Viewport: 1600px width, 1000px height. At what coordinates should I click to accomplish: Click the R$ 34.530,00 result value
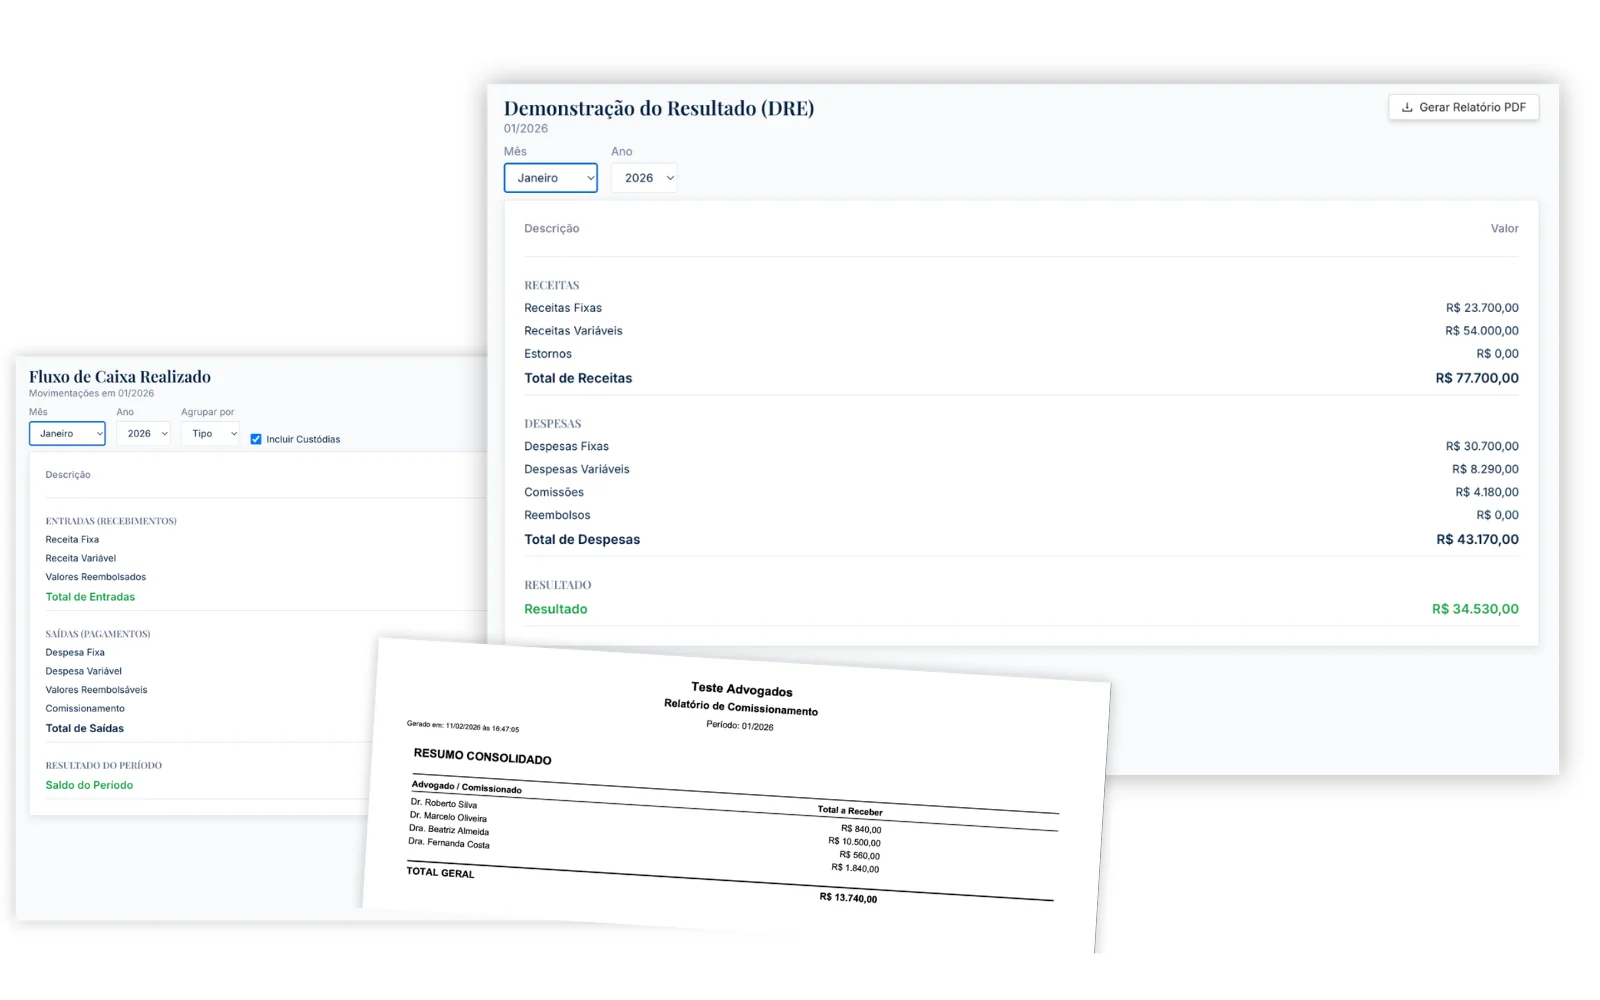coord(1475,609)
